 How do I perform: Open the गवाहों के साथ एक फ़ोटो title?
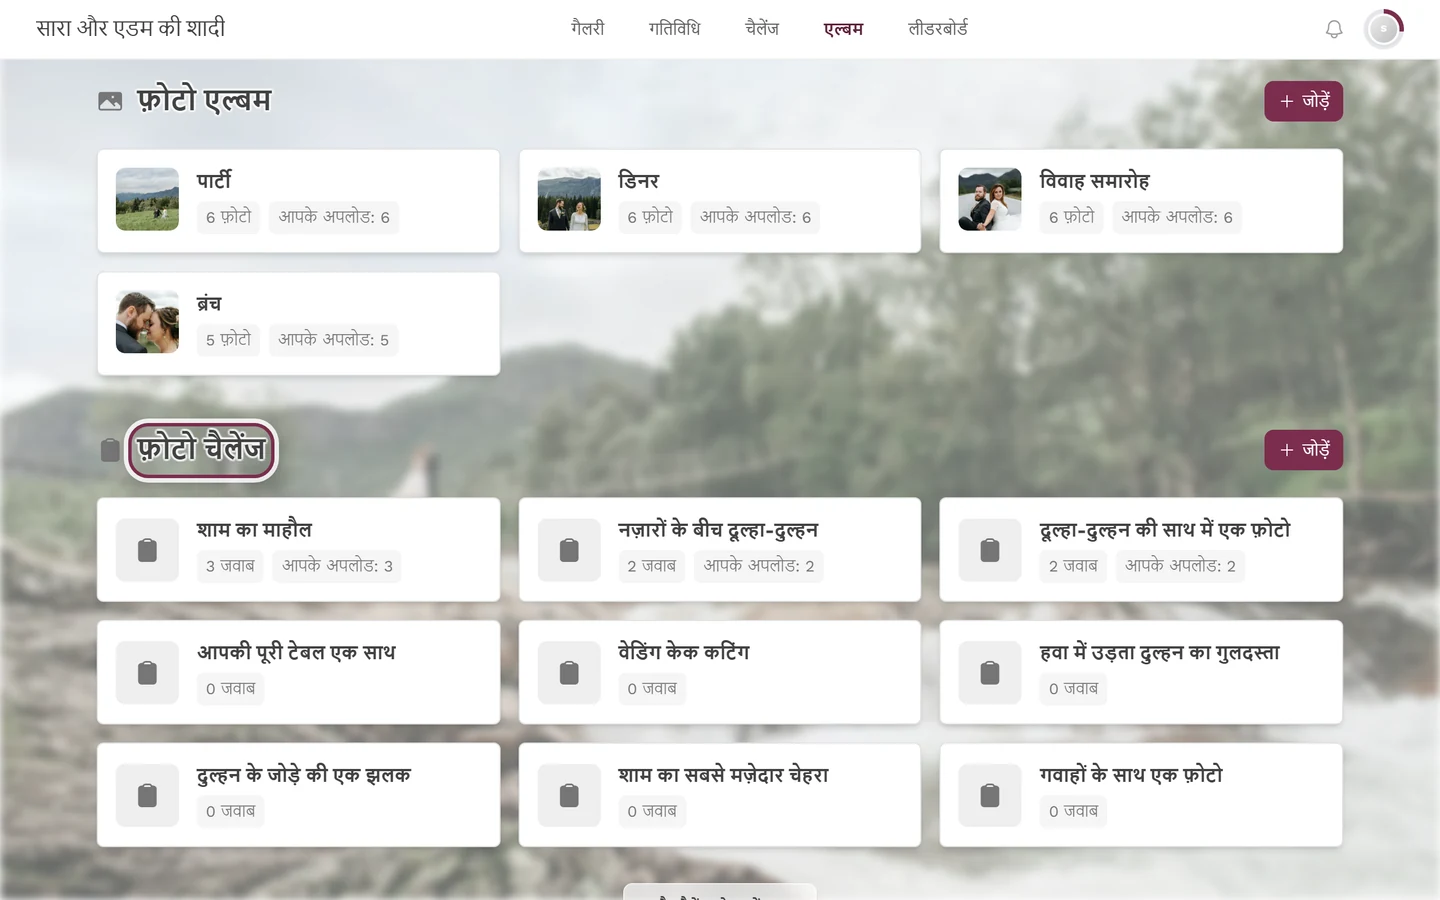tap(1131, 775)
